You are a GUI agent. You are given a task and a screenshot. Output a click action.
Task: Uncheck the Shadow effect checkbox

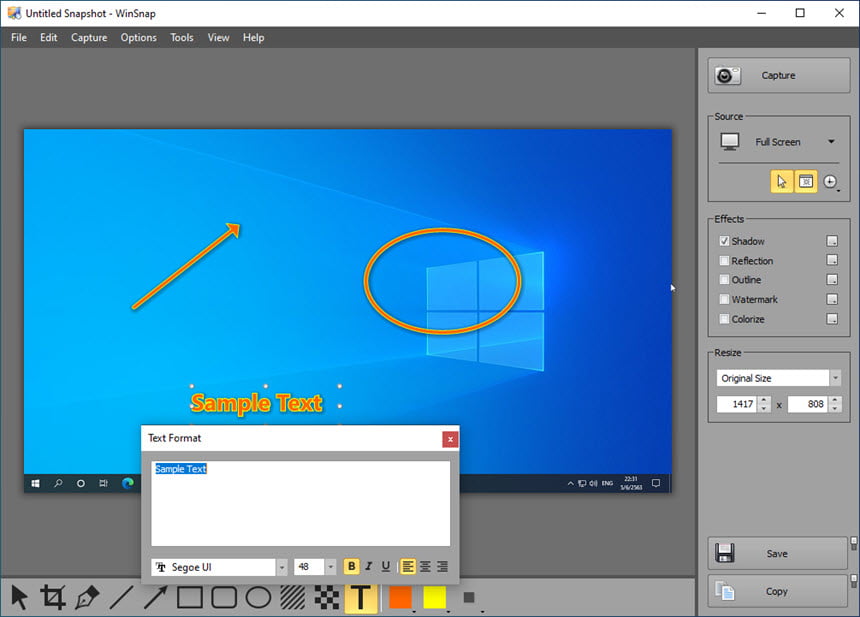point(724,241)
